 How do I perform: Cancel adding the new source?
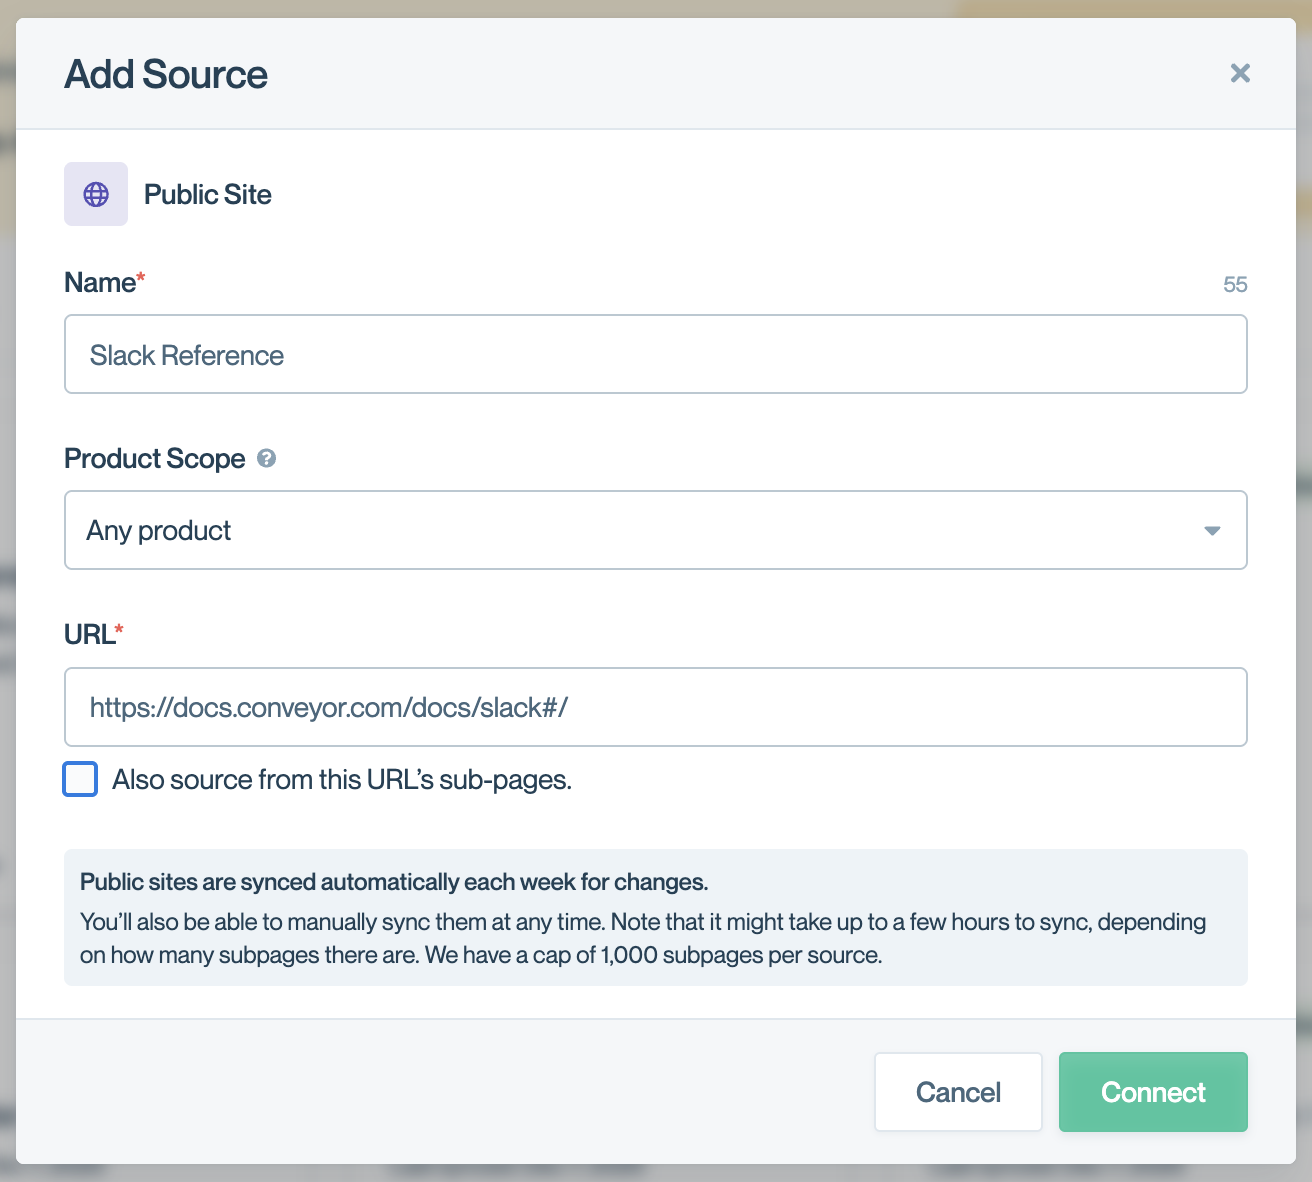pos(957,1092)
